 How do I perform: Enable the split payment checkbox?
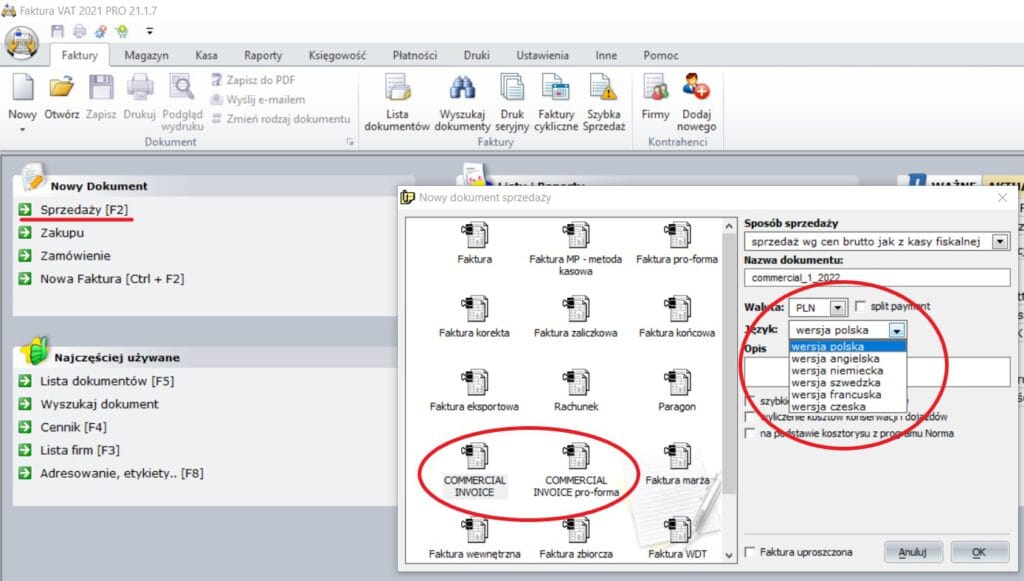tap(860, 306)
